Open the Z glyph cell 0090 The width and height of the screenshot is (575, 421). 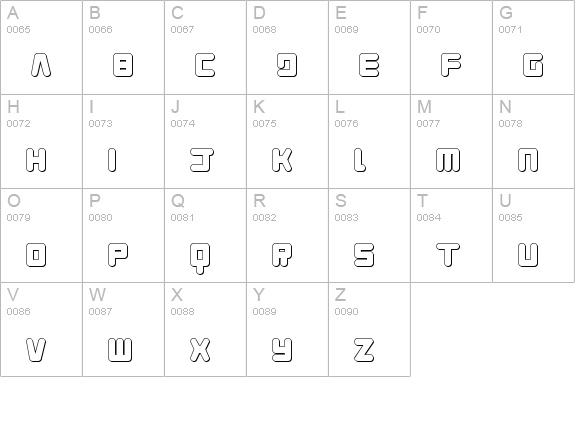tap(369, 329)
